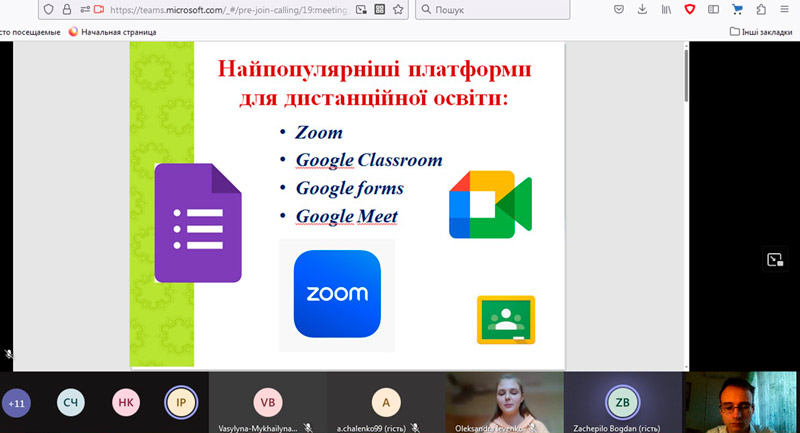Select participant avatar СЧ
Image resolution: width=800 pixels, height=433 pixels.
pos(71,402)
